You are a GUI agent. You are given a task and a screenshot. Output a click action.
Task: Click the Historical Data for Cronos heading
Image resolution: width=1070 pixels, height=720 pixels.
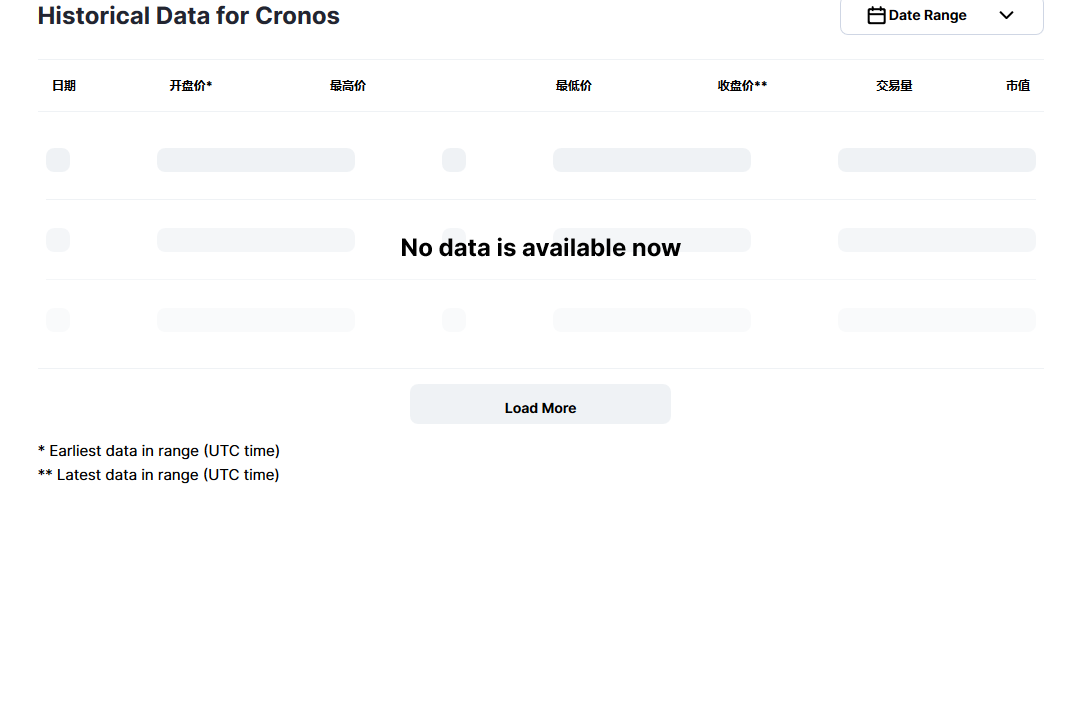pos(188,16)
